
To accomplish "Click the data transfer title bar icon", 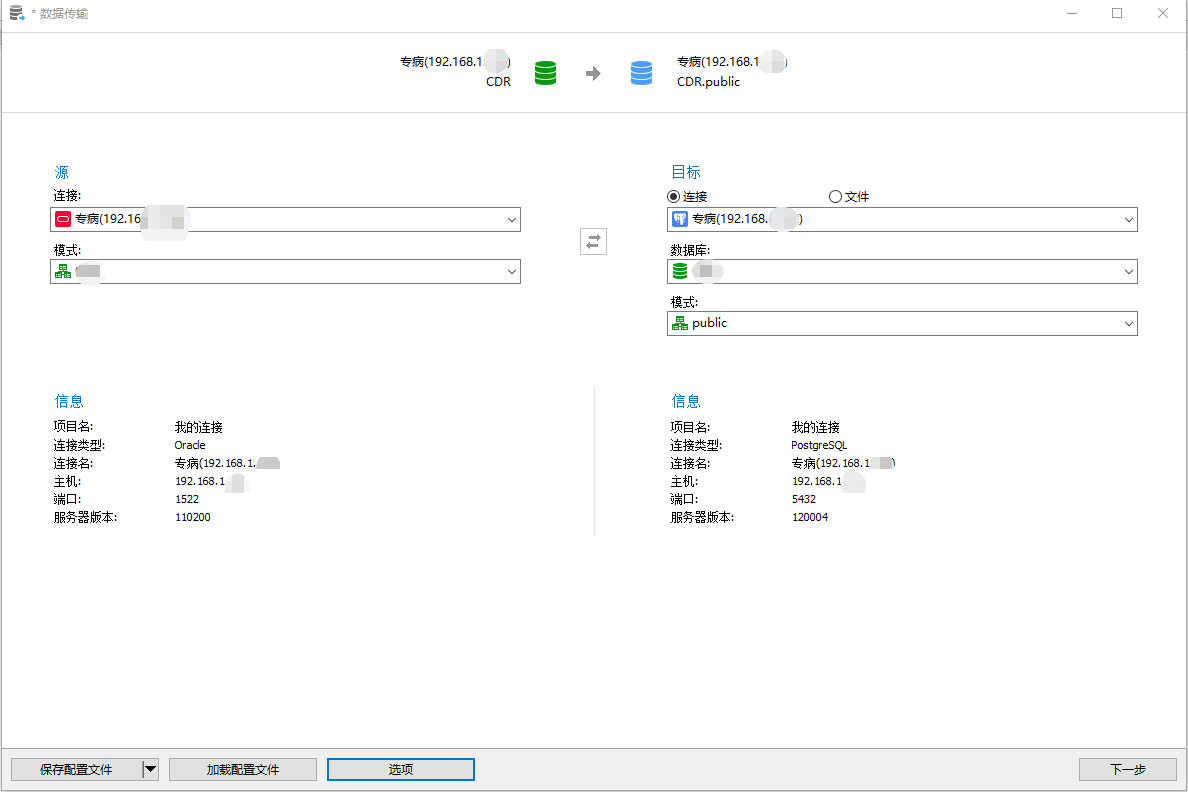I will (17, 13).
